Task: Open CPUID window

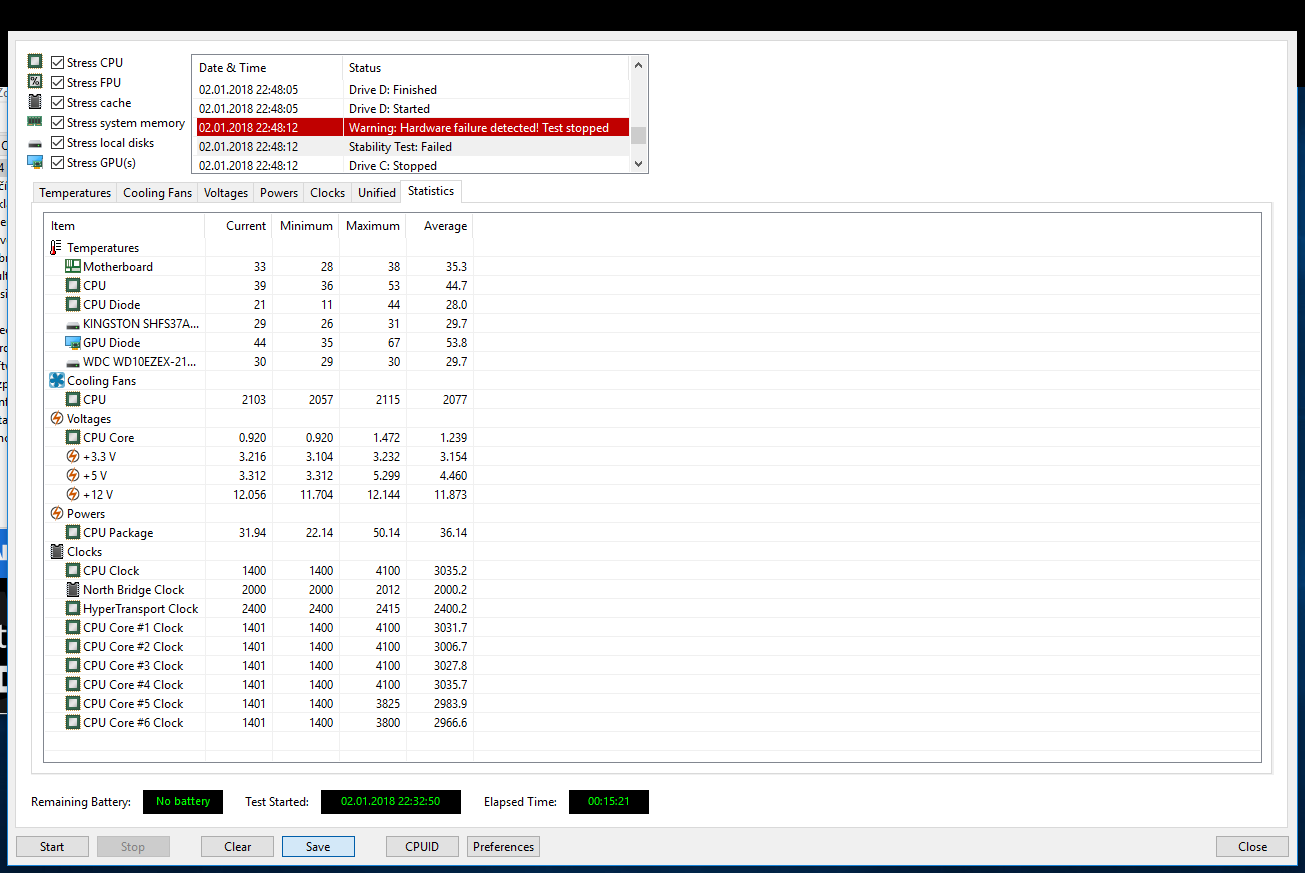Action: click(x=422, y=847)
